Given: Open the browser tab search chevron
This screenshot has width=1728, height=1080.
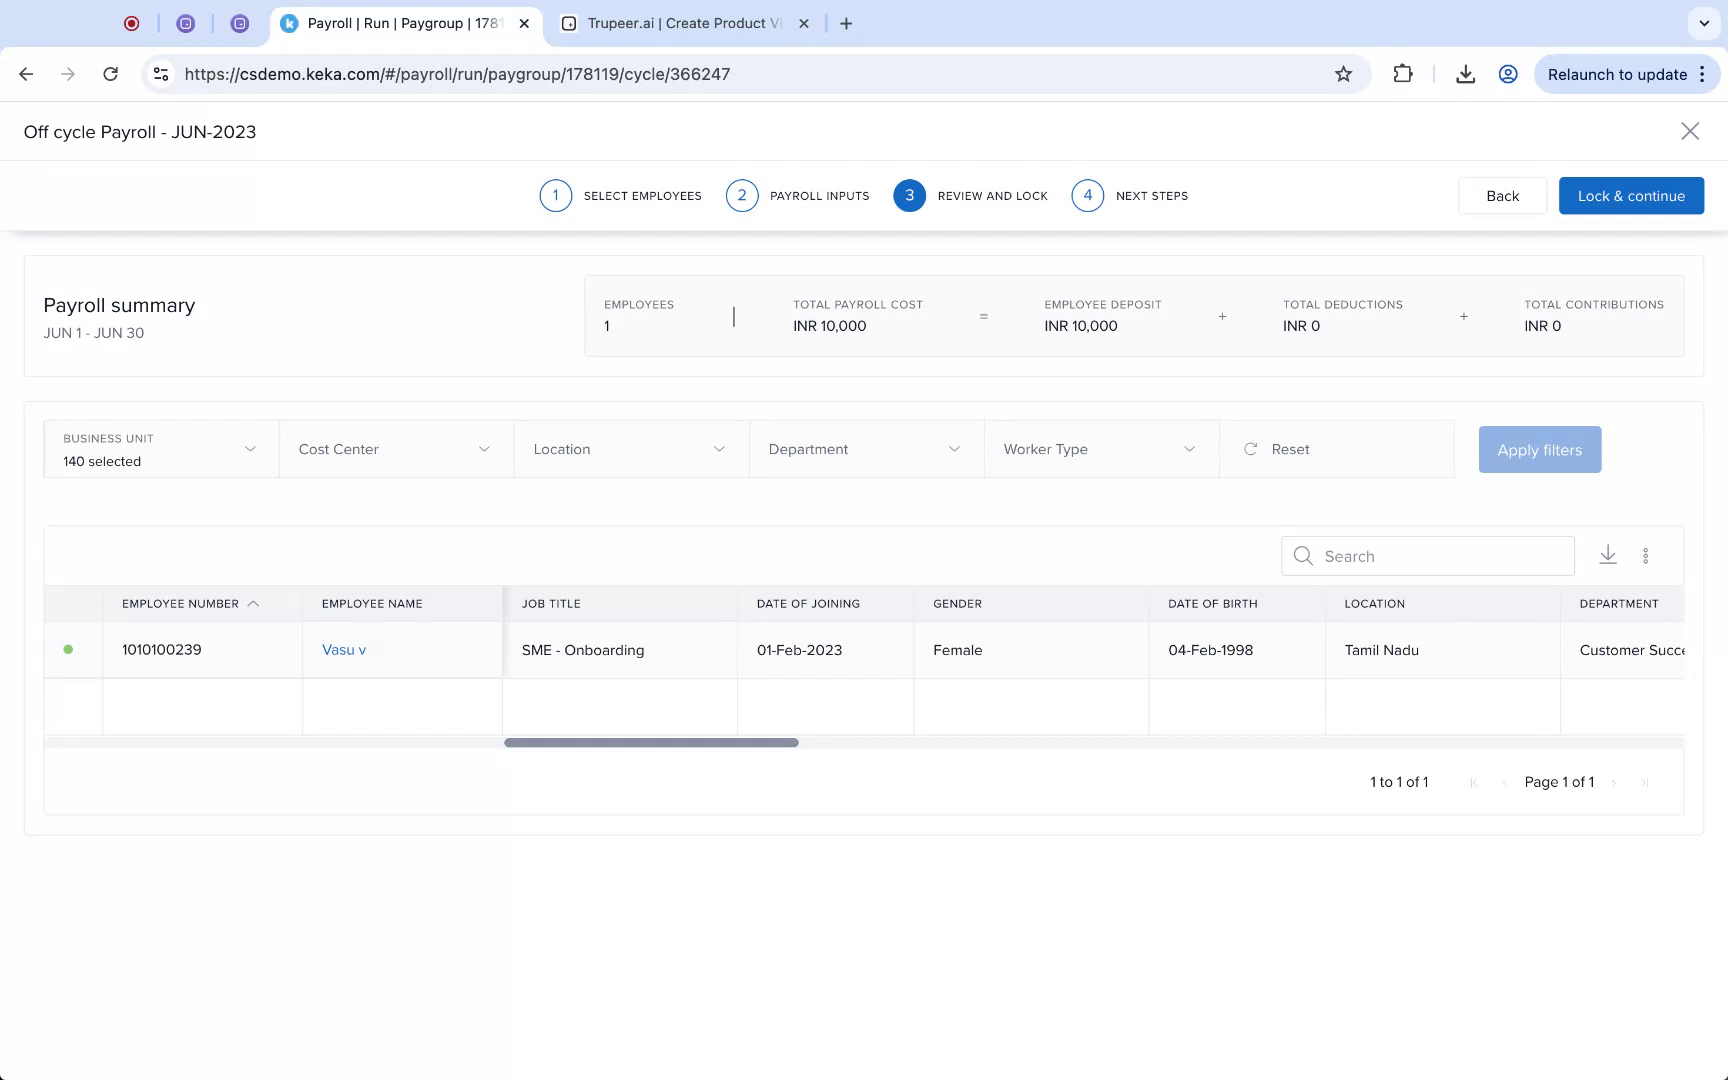Looking at the screenshot, I should pos(1704,22).
